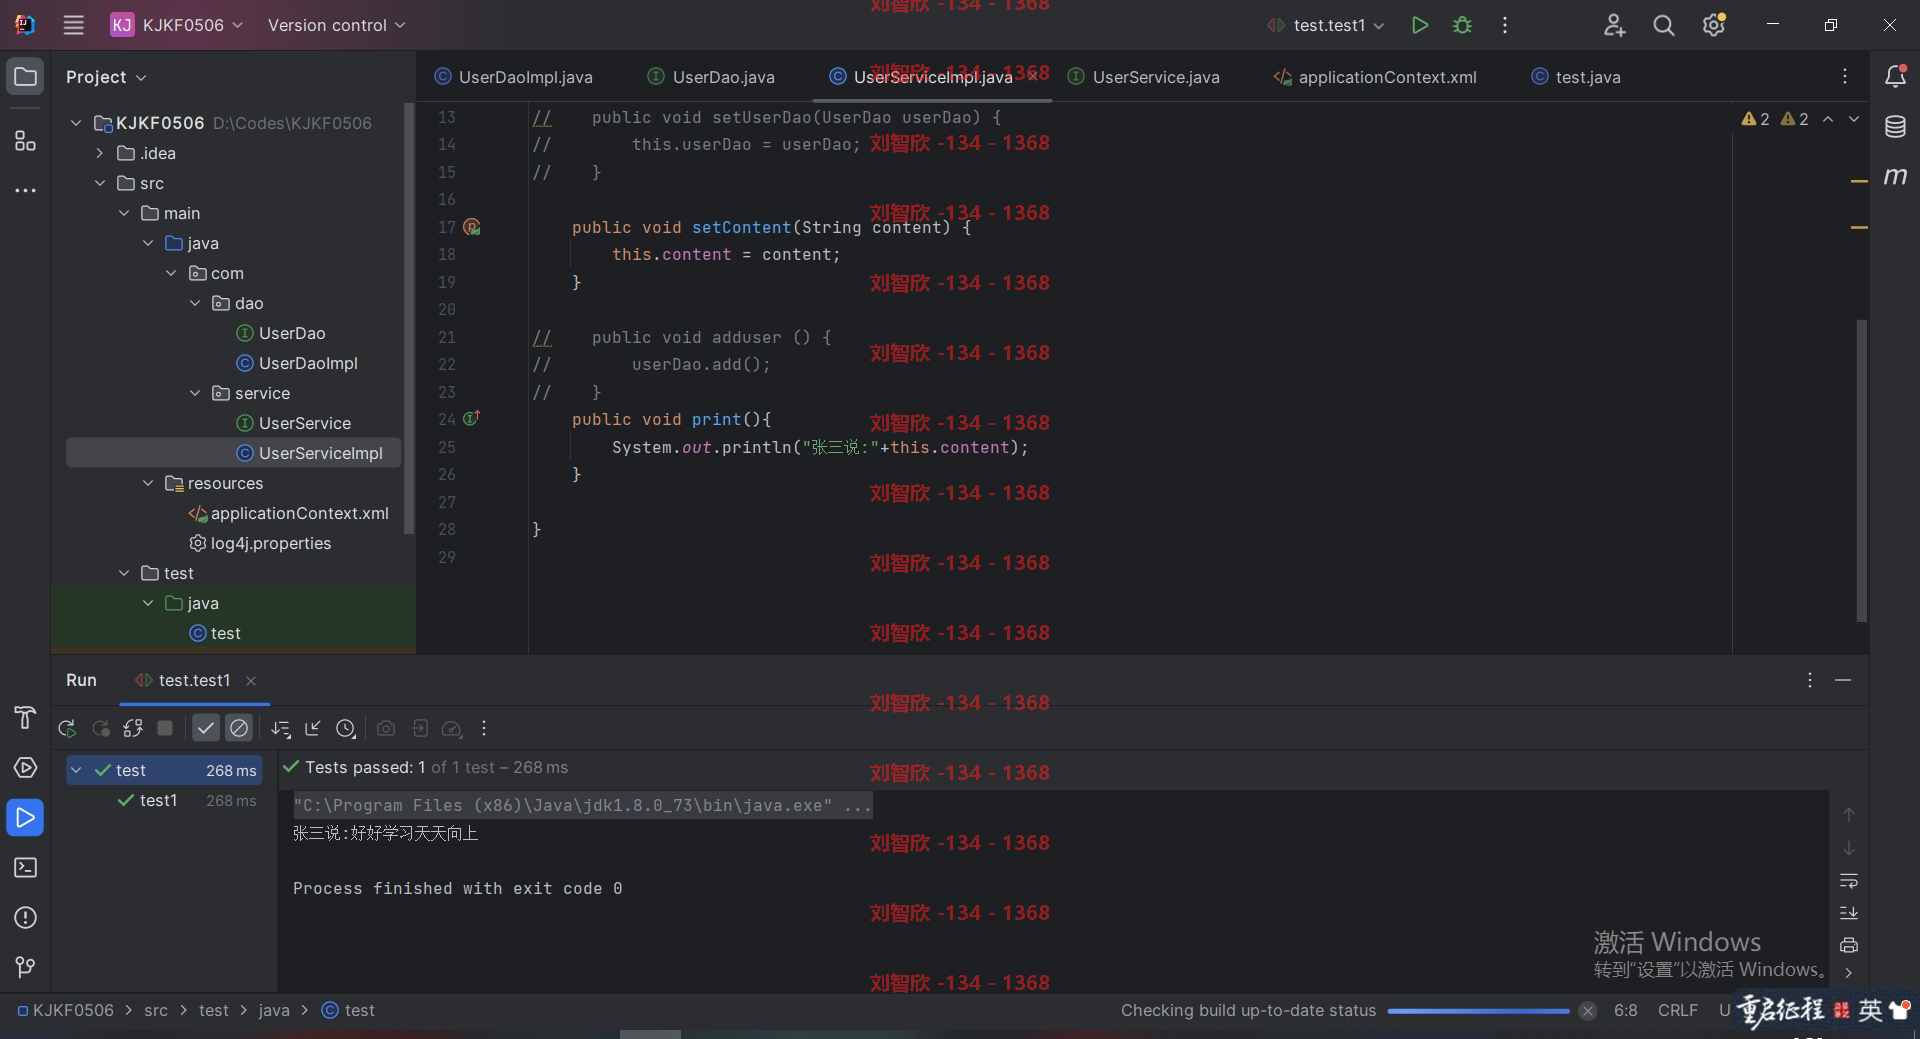The width and height of the screenshot is (1920, 1039).
Task: Go to next highlighted problem arrow
Action: tap(1854, 119)
